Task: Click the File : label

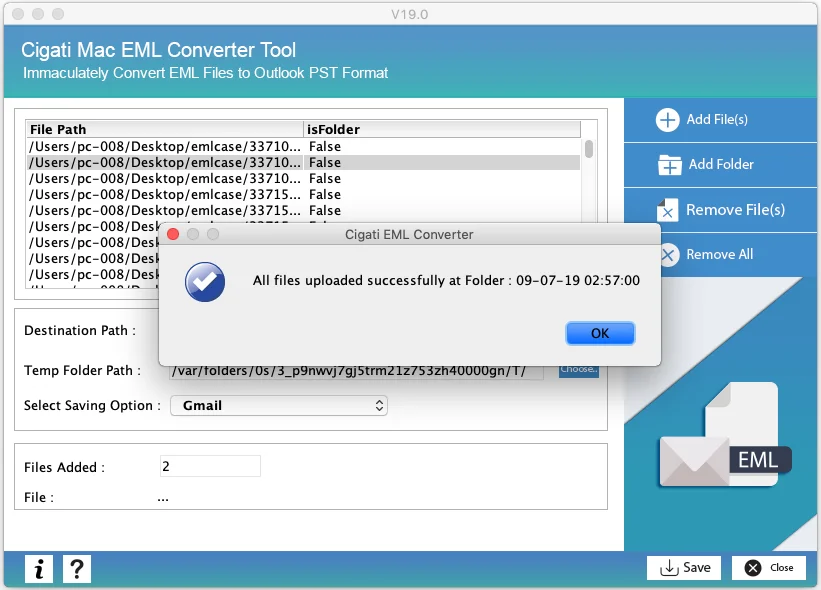Action: pyautogui.click(x=39, y=497)
